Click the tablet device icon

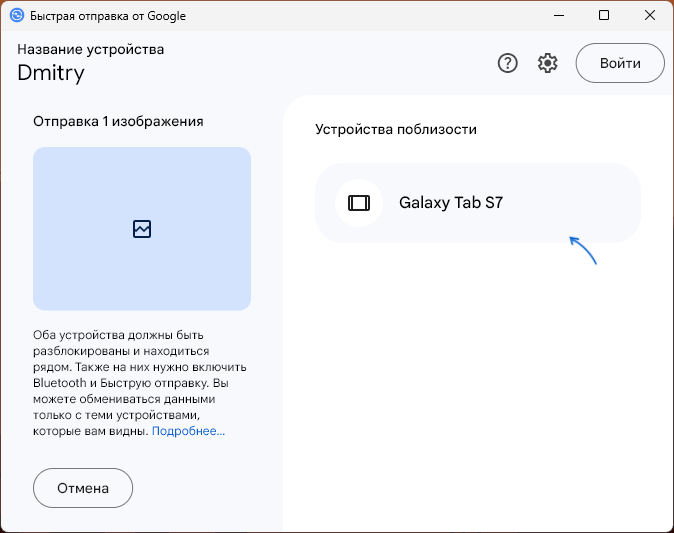(x=359, y=203)
